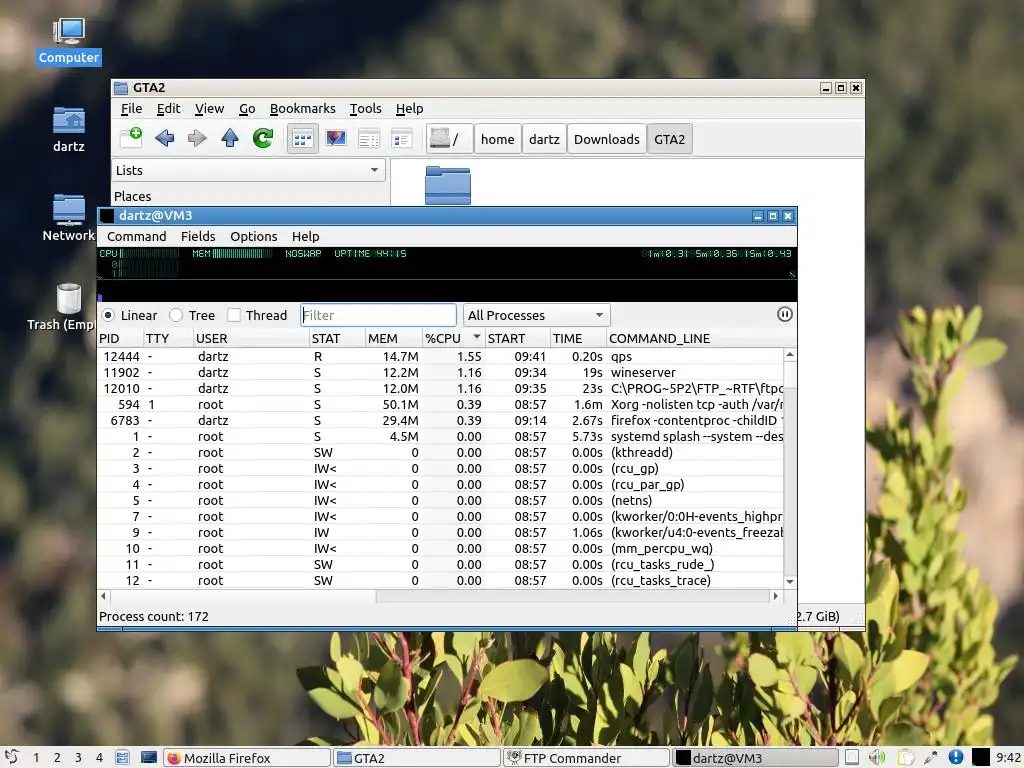
Task: Select the Xorg process row
Action: 441,404
